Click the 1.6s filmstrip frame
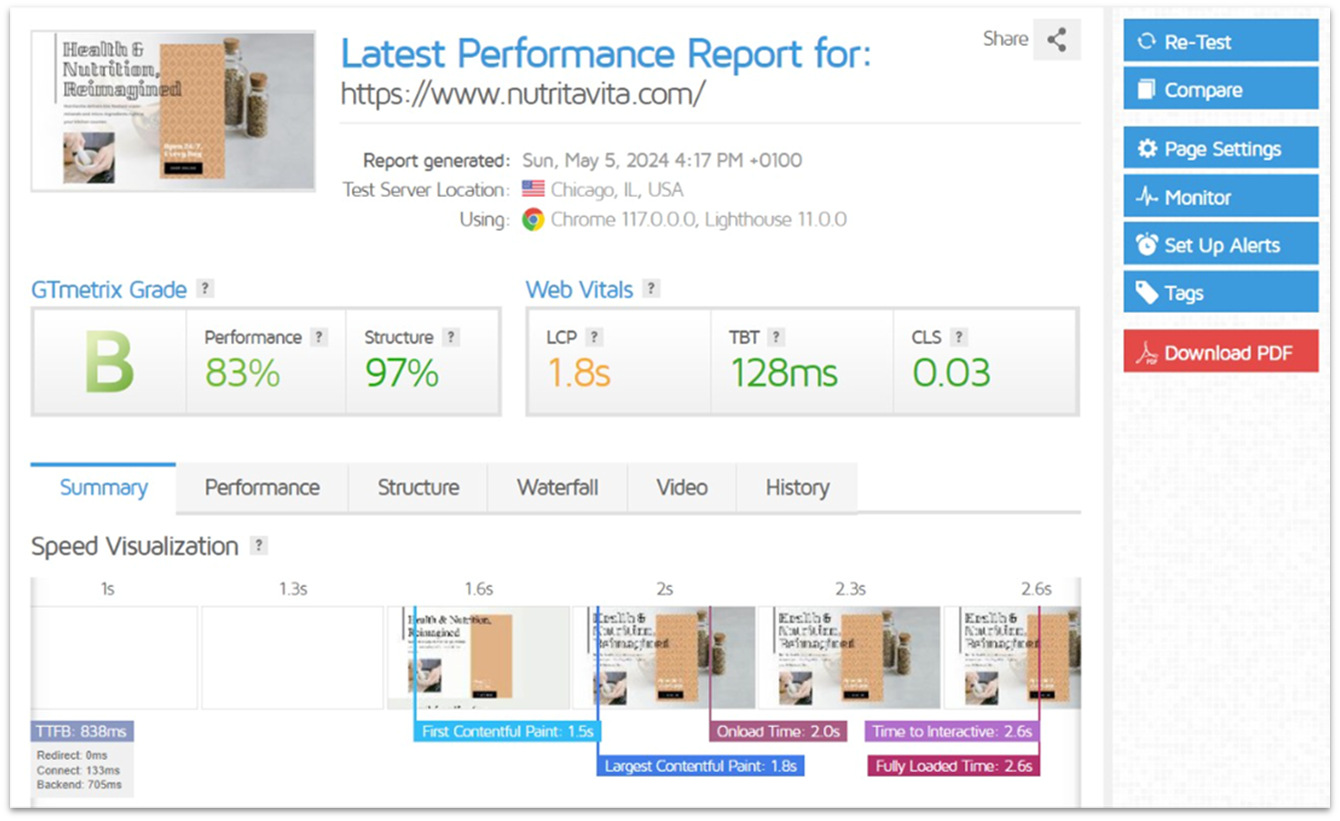 (478, 657)
